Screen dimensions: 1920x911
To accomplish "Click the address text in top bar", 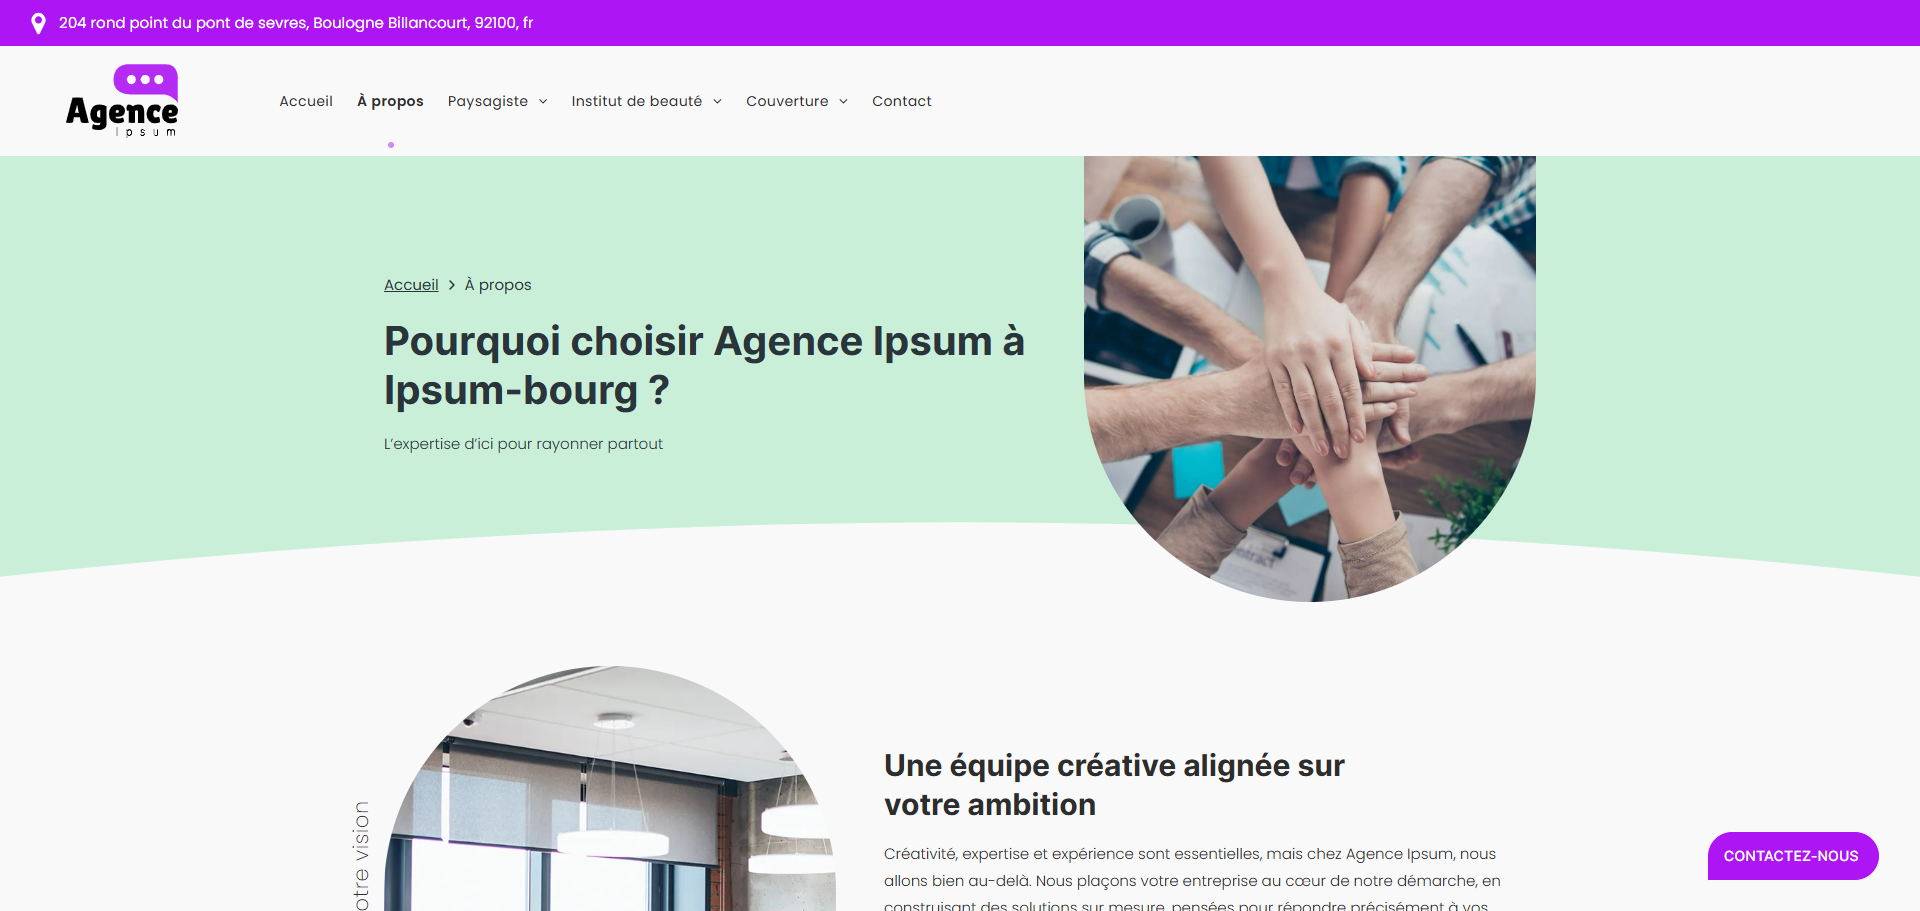I will [296, 23].
